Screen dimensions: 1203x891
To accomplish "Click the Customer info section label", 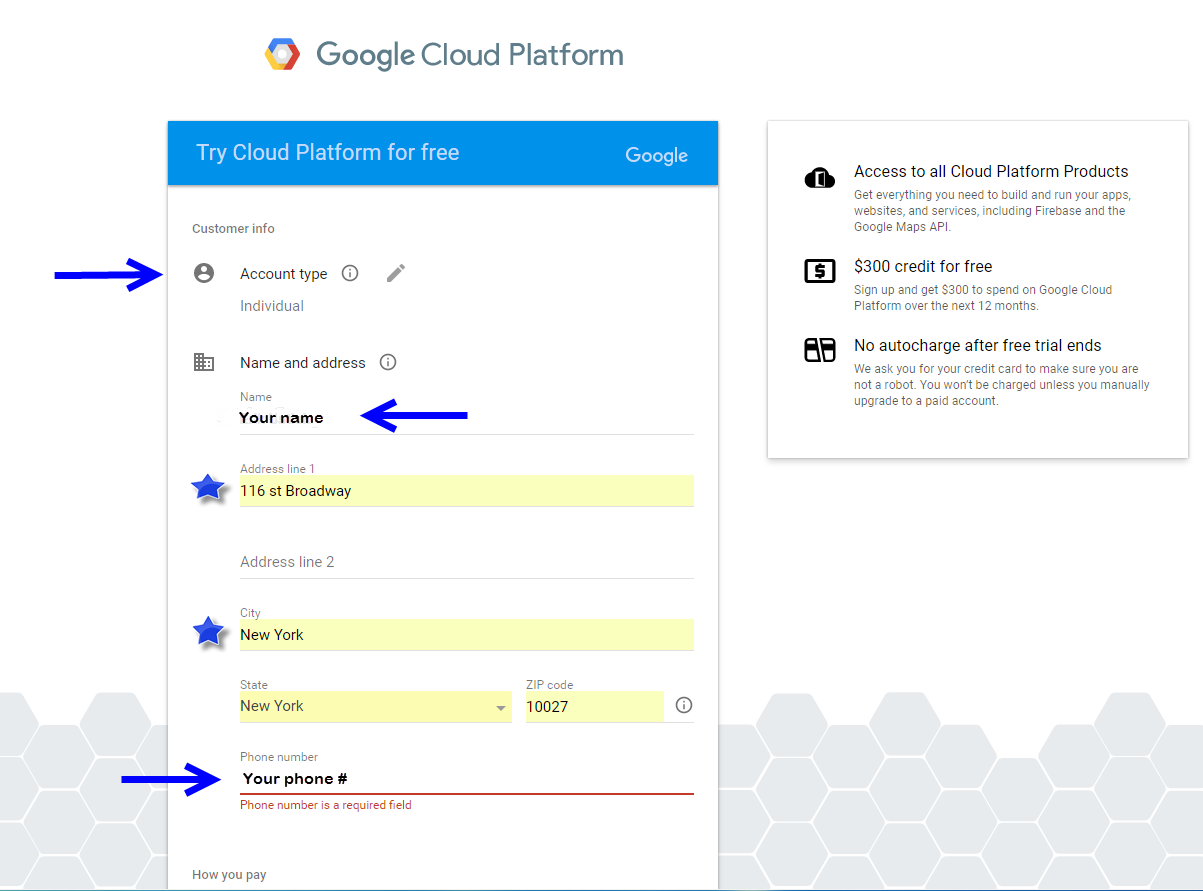I will [233, 229].
